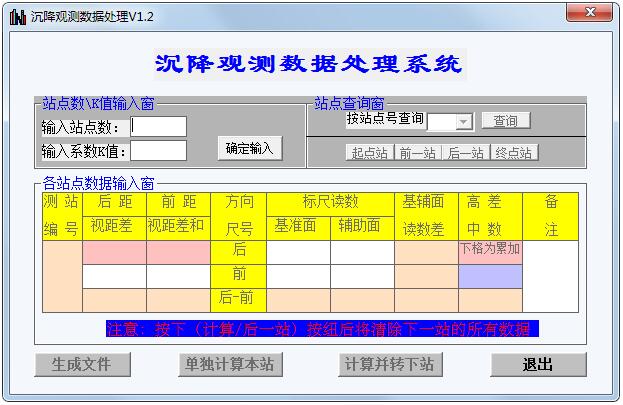Viewport: 623px width, 405px height.
Task: Select the 备注 notes cell
Action: [550, 276]
